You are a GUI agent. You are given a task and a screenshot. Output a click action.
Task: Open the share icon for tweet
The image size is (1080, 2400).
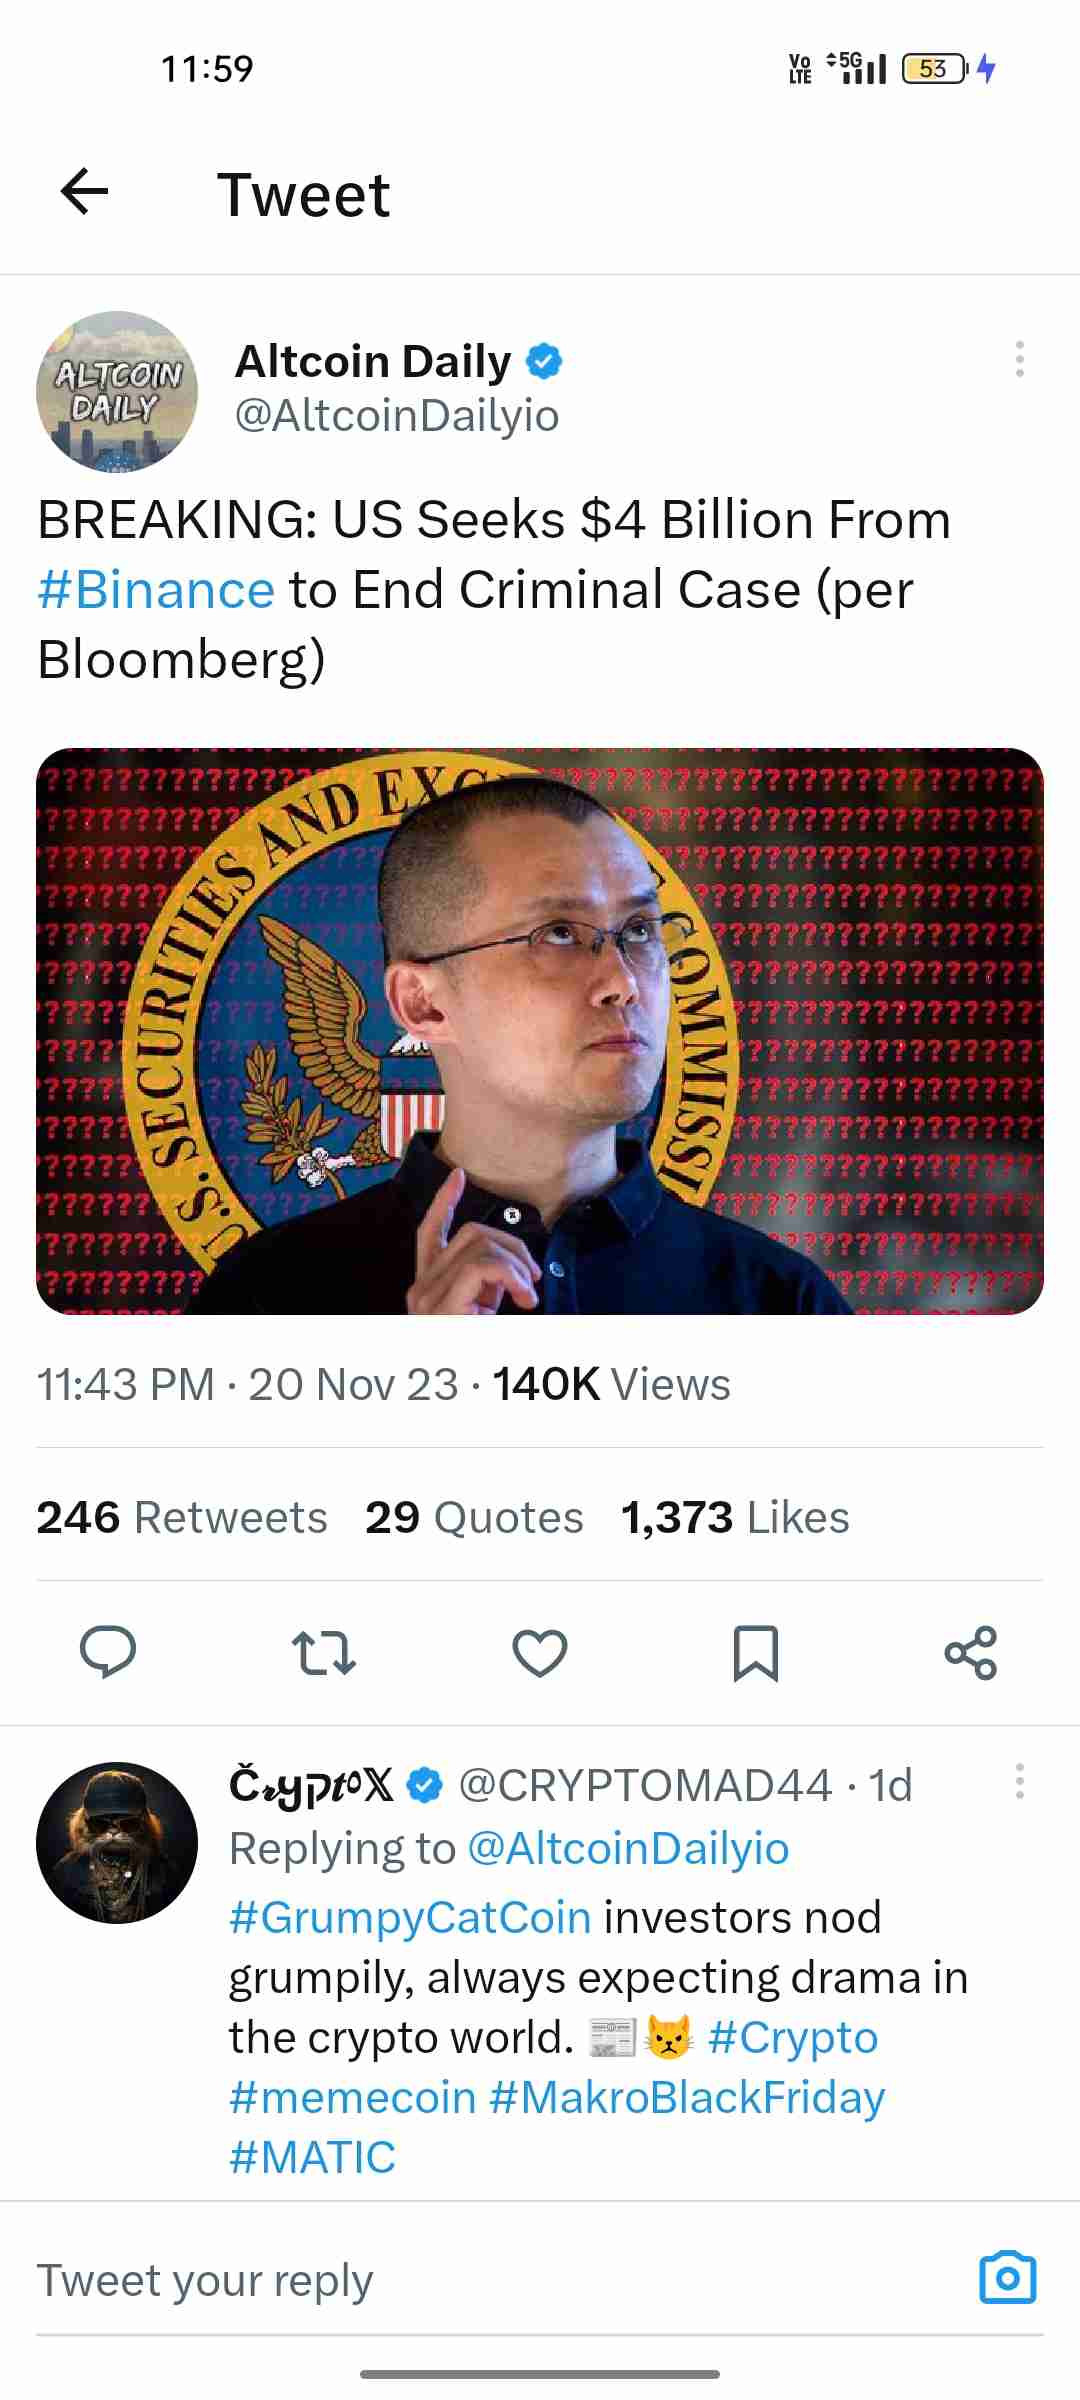971,1652
